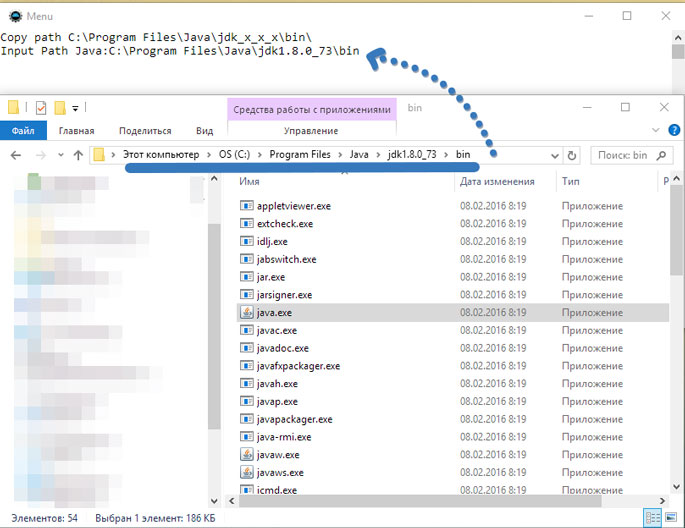The height and width of the screenshot is (528, 685).
Task: Select the javac.exe file name
Action: 277,331
